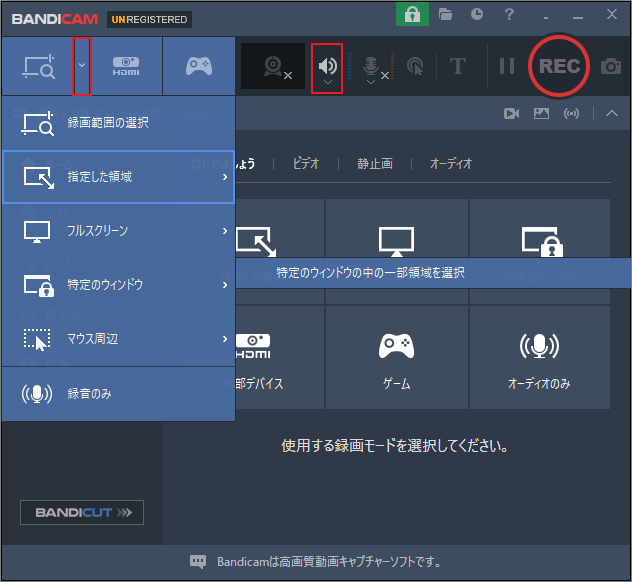This screenshot has height=582, width=632.
Task: Choose 録画範囲の選択 menu entry
Action: 118,123
